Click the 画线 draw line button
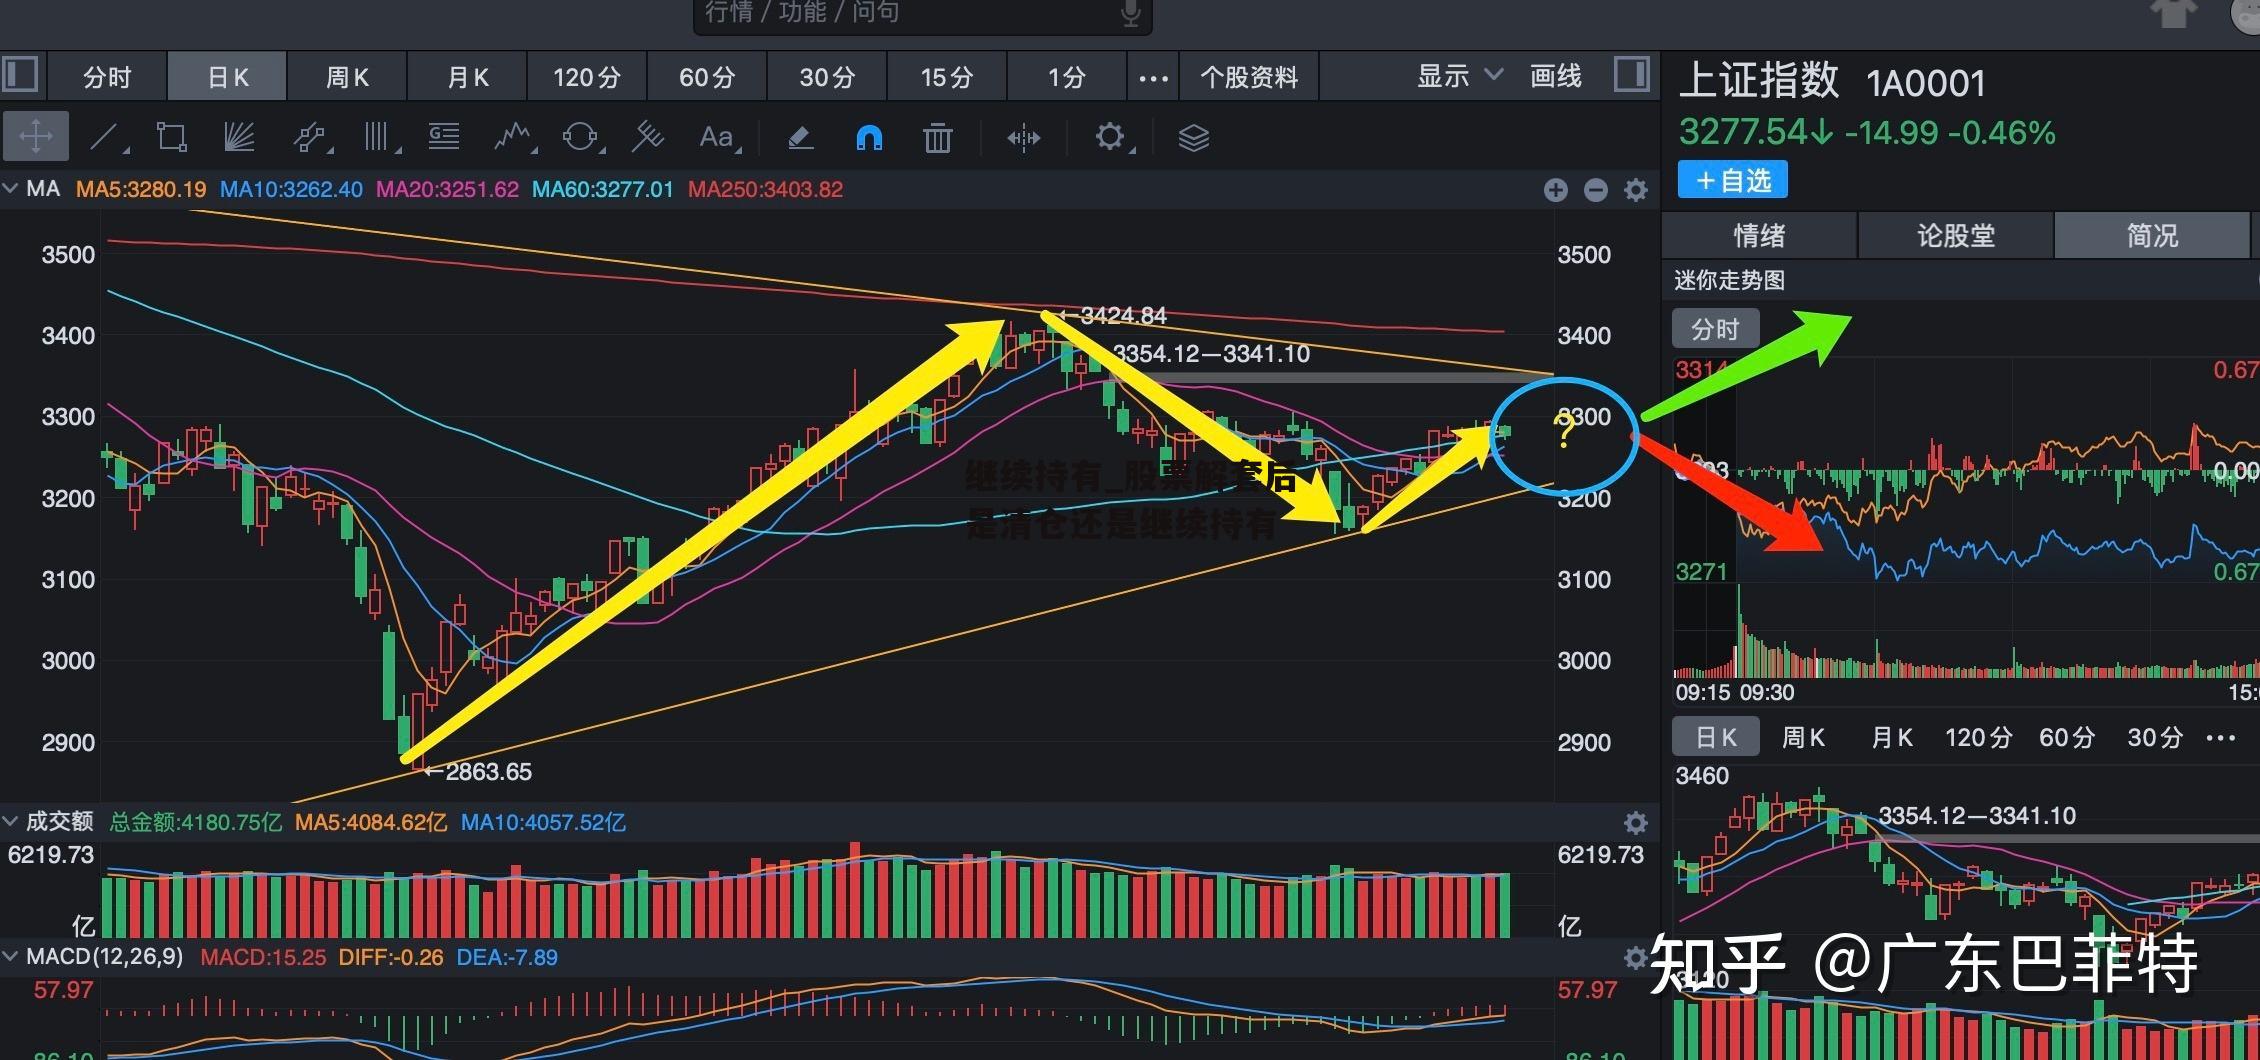 (x=1556, y=76)
